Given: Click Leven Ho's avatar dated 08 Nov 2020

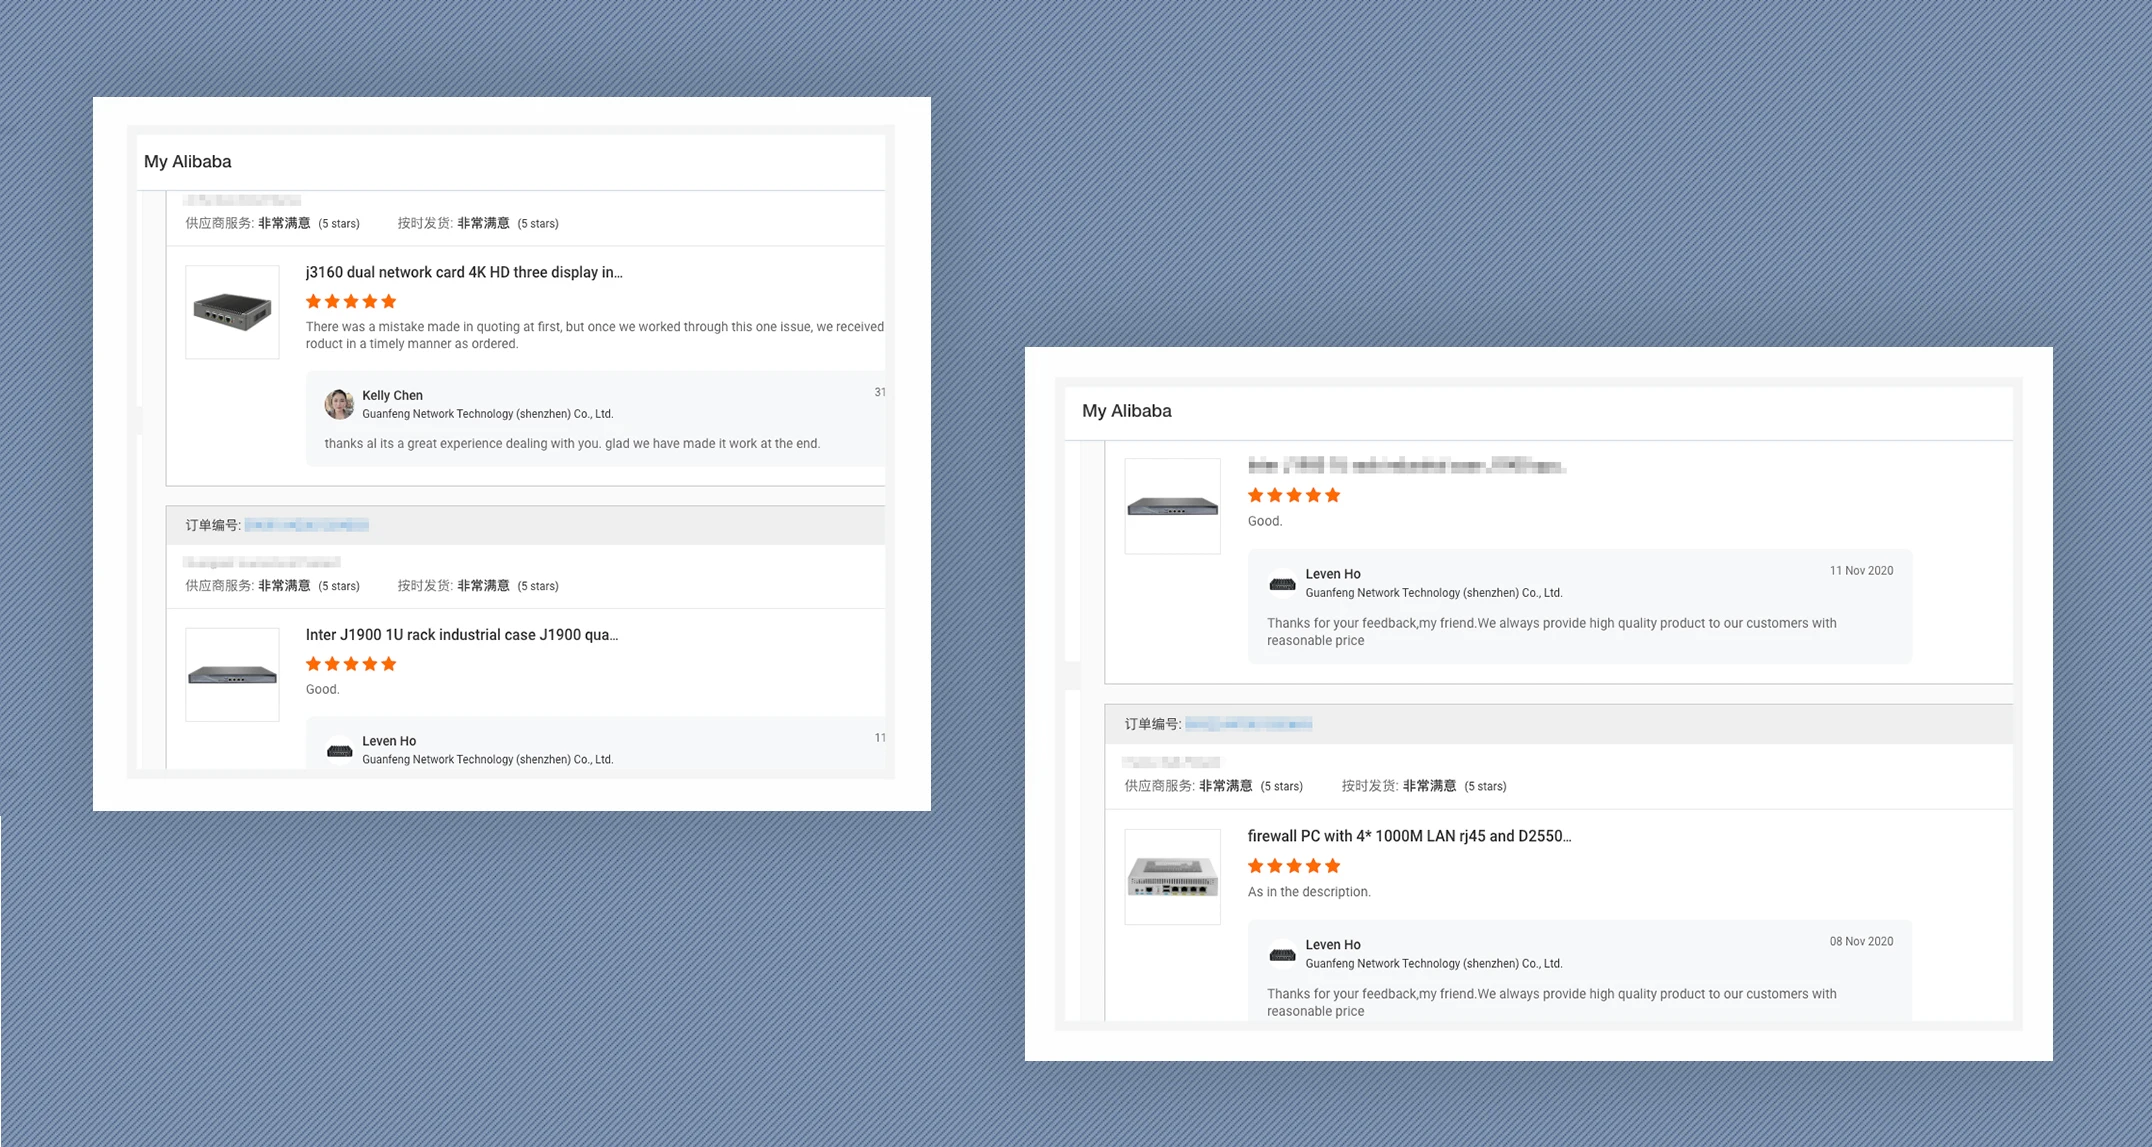Looking at the screenshot, I should [x=1282, y=954].
